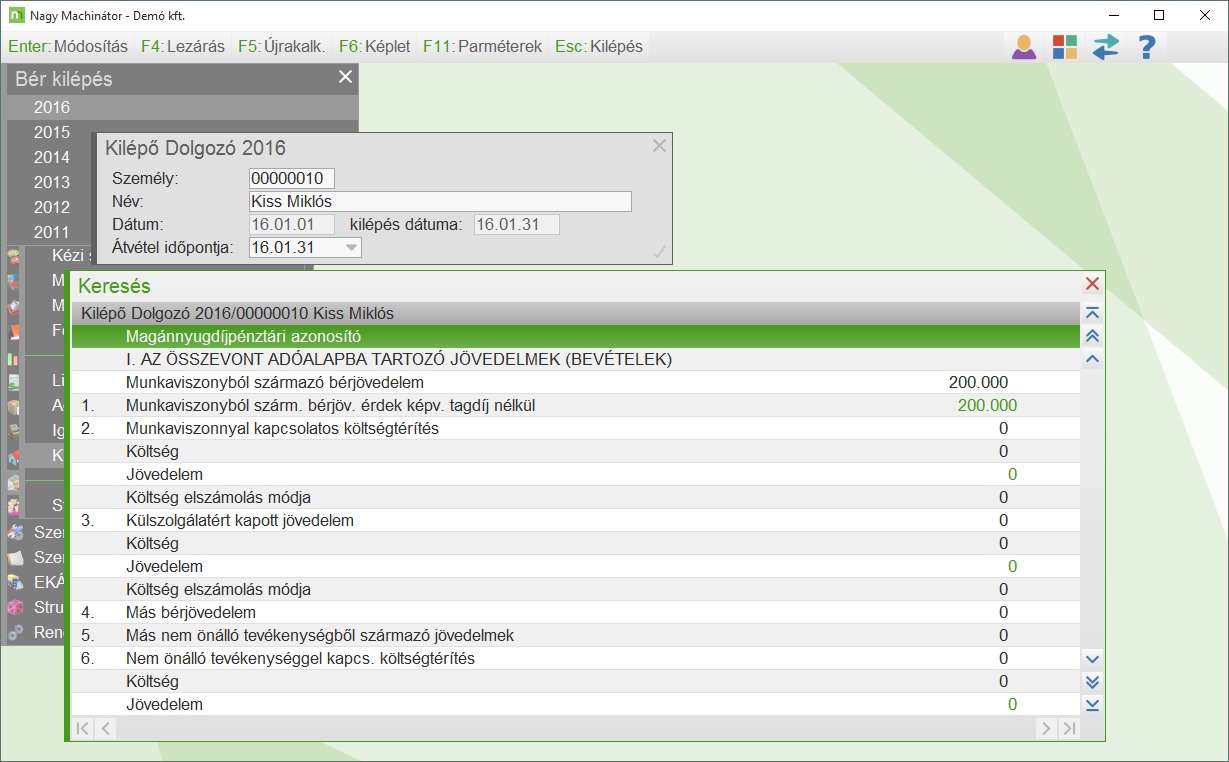Open Átvétel időpontja dropdown

pyautogui.click(x=351, y=248)
